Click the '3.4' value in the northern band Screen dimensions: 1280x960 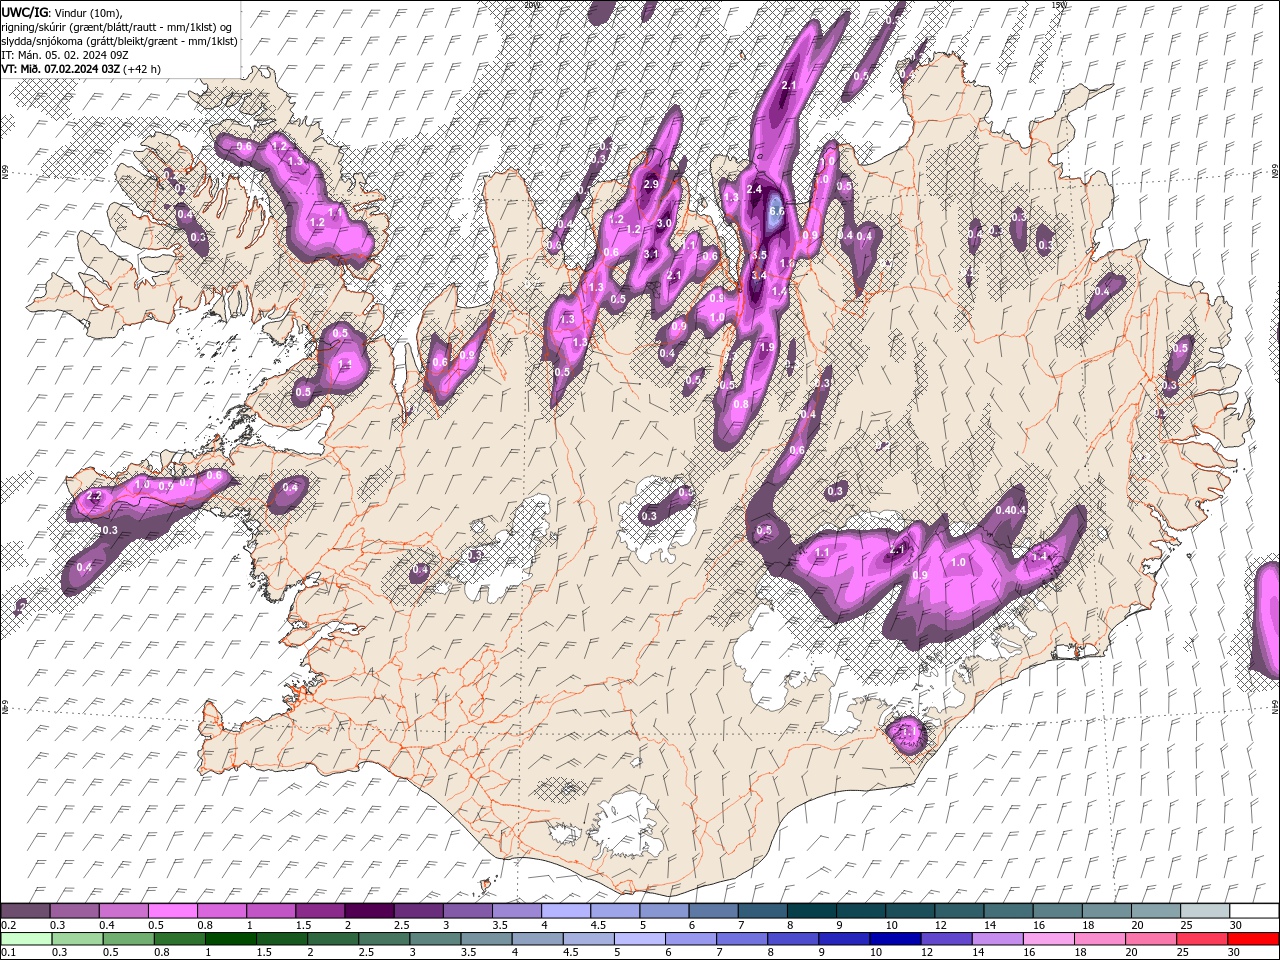[x=758, y=275]
